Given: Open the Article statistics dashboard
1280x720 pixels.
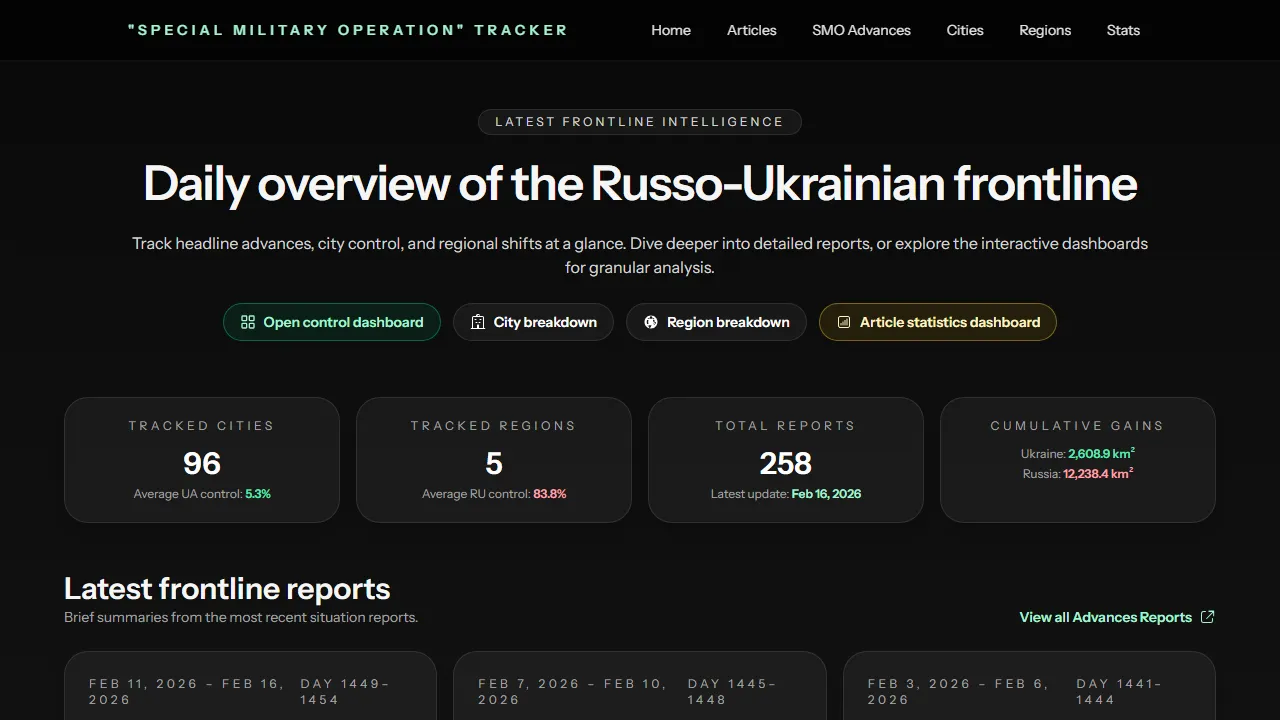Looking at the screenshot, I should [x=937, y=322].
